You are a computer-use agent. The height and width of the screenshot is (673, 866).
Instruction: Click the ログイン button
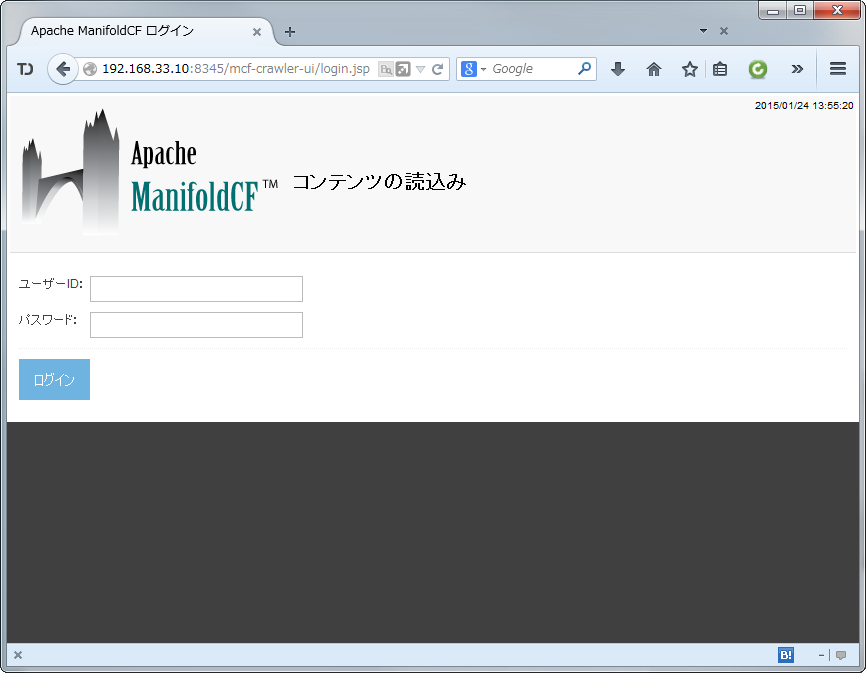54,379
